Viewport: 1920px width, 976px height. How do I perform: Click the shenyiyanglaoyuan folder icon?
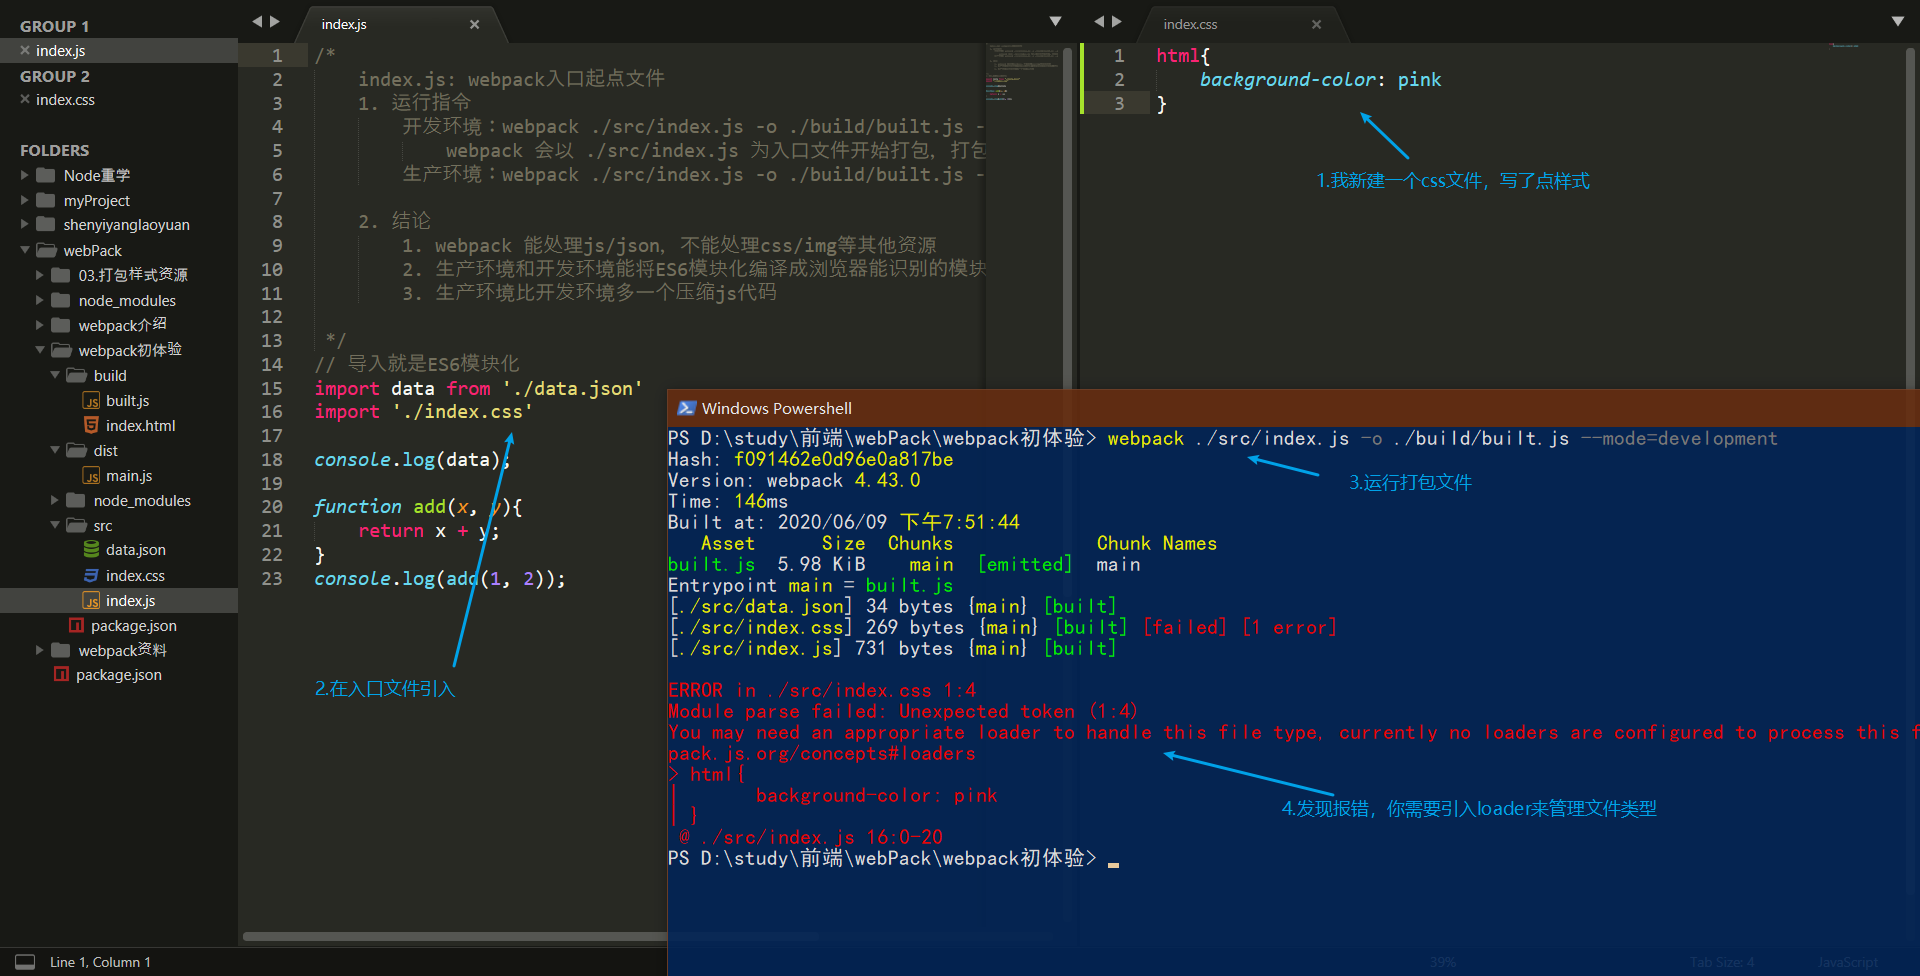45,224
